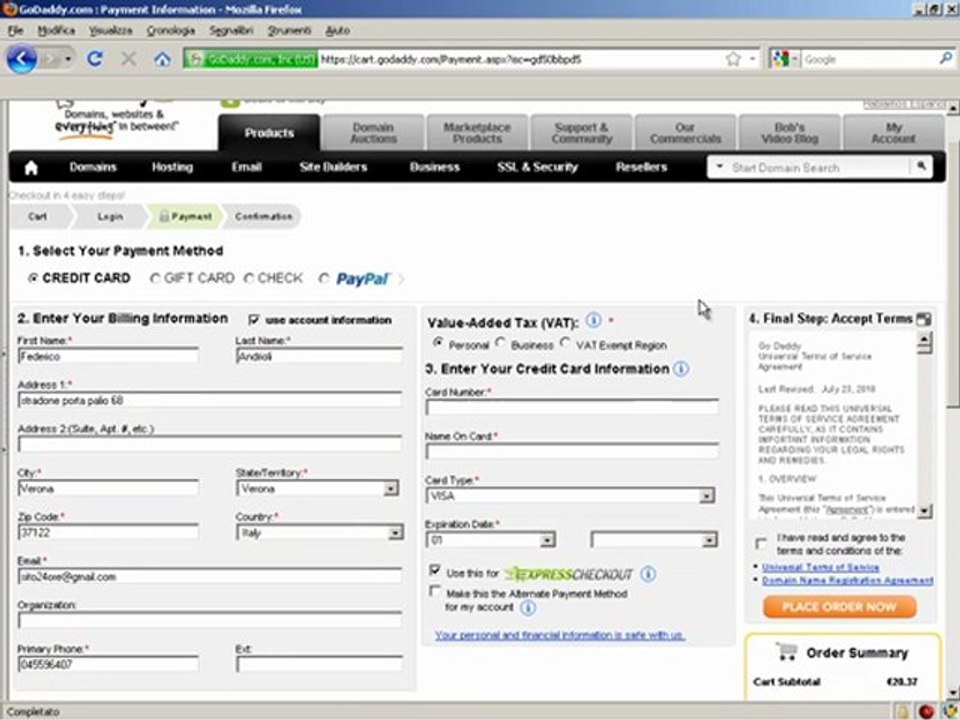960x720 pixels.
Task: Click the GoDaddy site identity badge in address bar
Action: tap(251, 59)
